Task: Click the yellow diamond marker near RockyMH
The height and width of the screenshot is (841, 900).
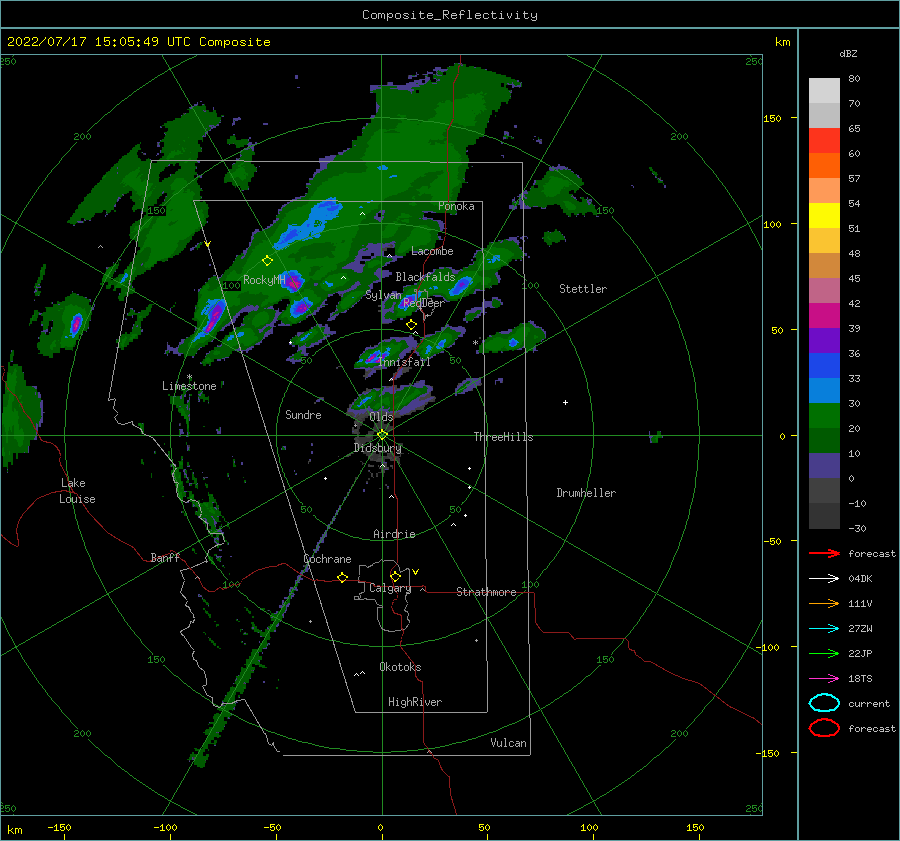Action: (267, 261)
